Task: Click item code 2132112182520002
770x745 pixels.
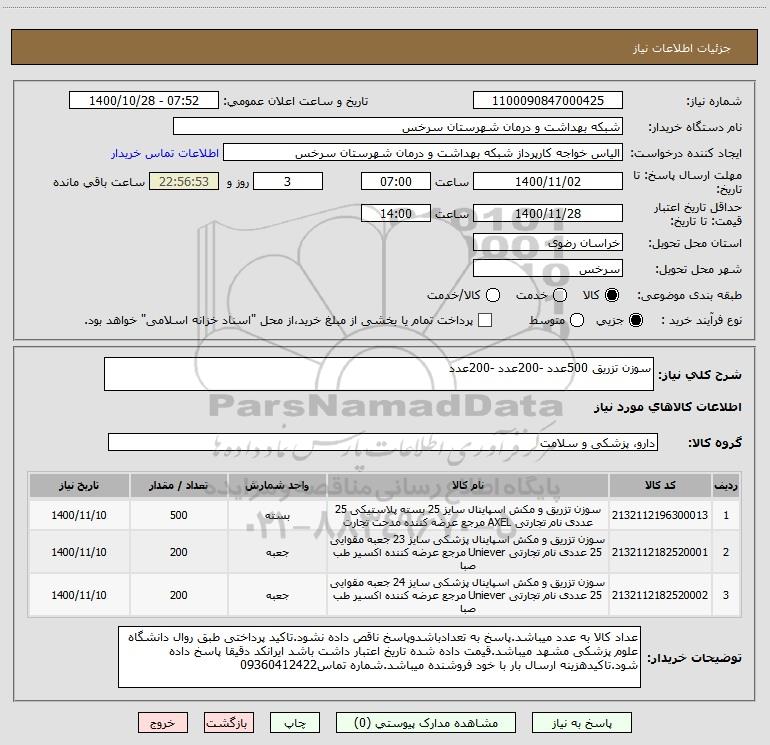Action: (660, 595)
